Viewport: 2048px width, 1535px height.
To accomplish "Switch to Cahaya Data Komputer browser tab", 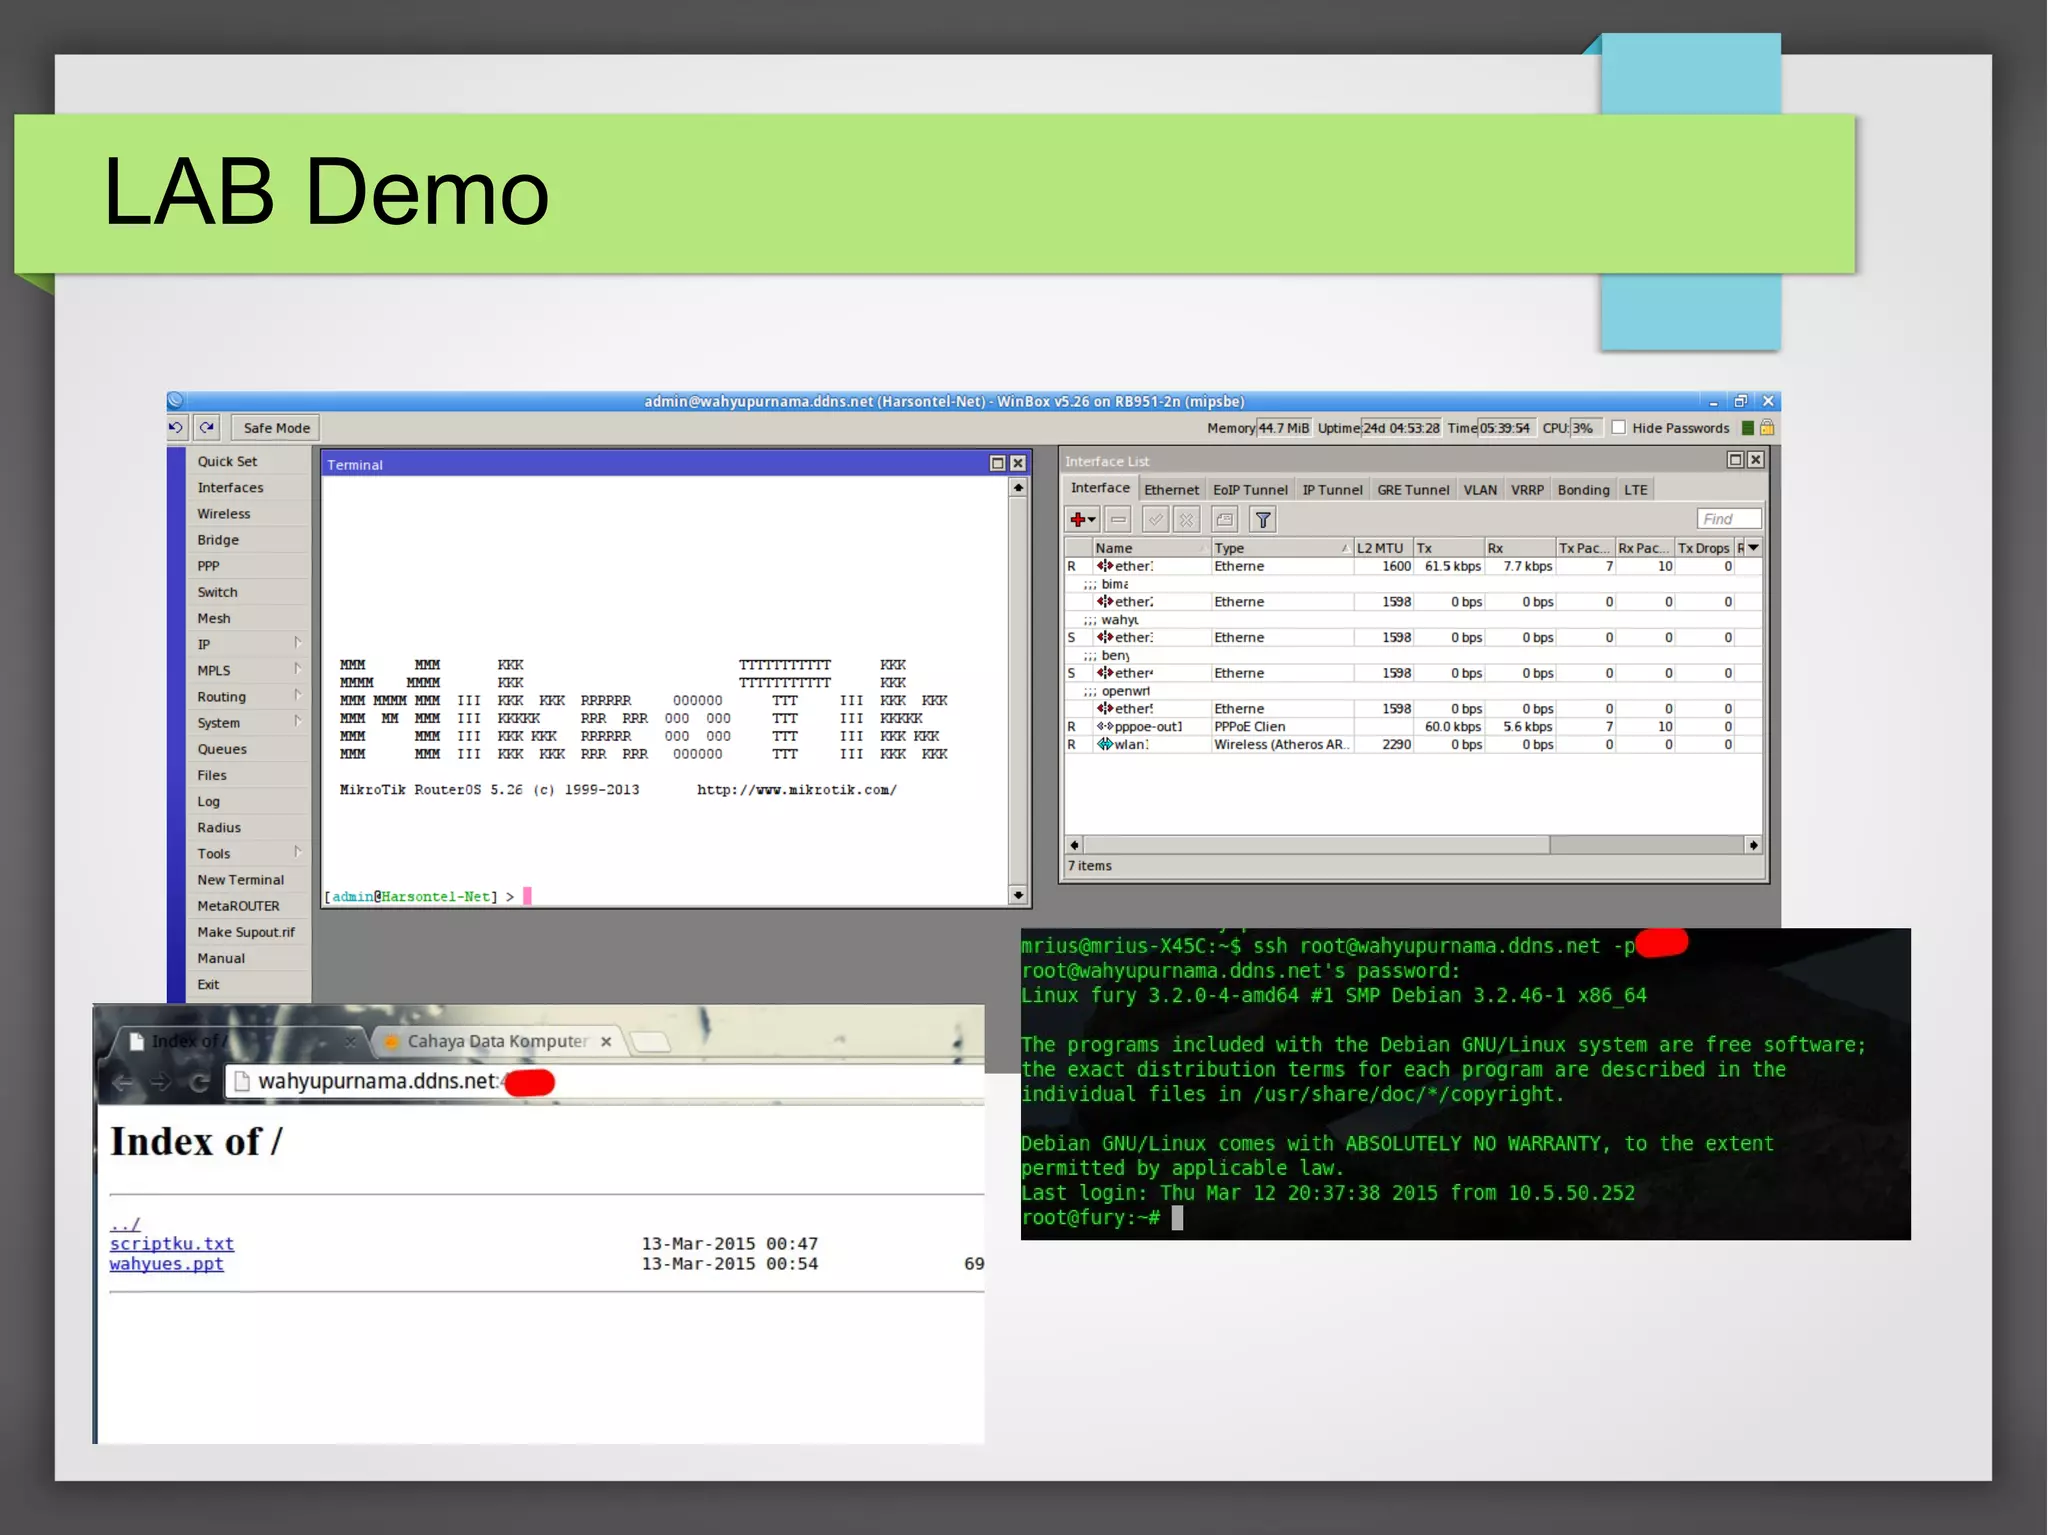I will click(x=497, y=1041).
